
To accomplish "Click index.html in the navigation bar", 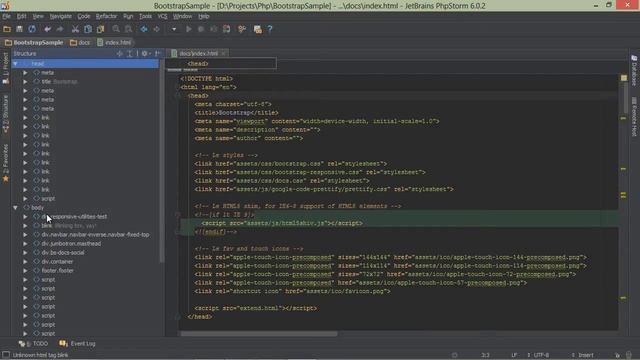I will point(114,42).
